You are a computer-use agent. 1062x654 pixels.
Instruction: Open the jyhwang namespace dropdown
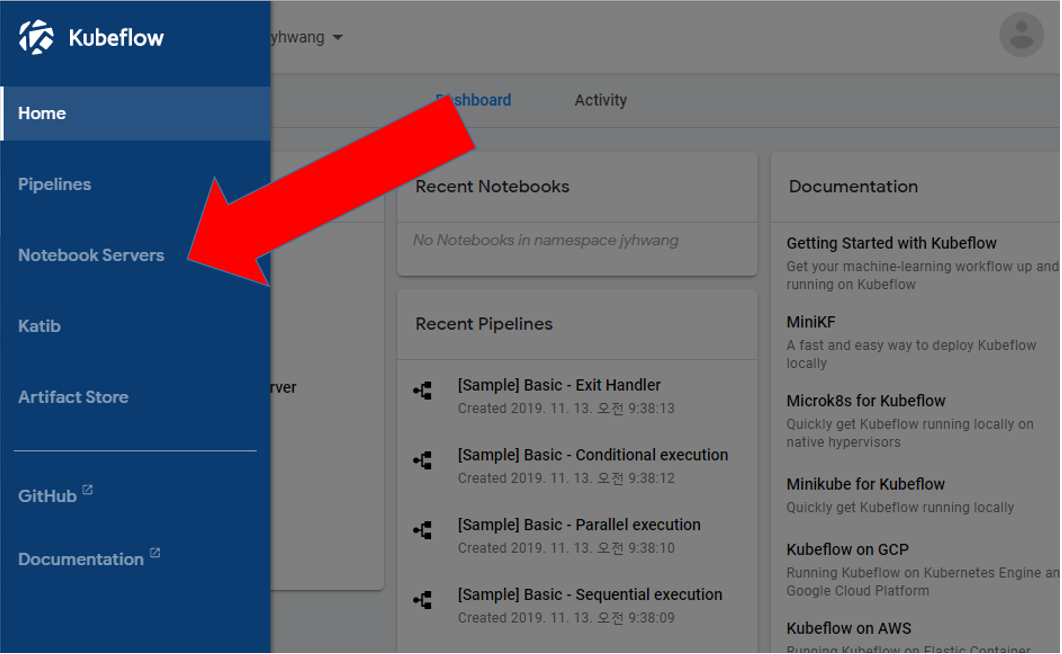point(307,37)
